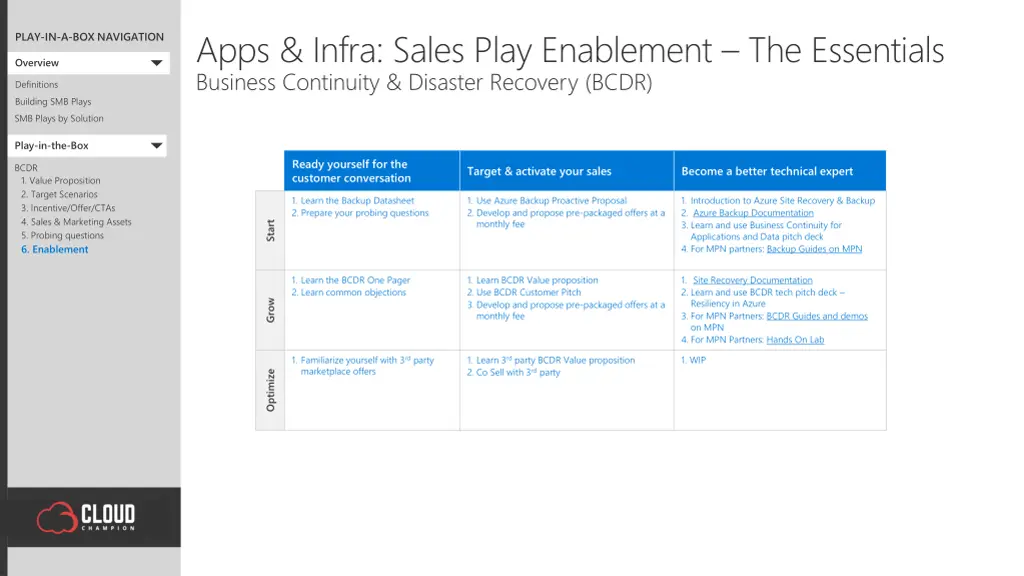Navigate to 1. Value Proposition
Image resolution: width=1024 pixels, height=576 pixels.
point(61,181)
